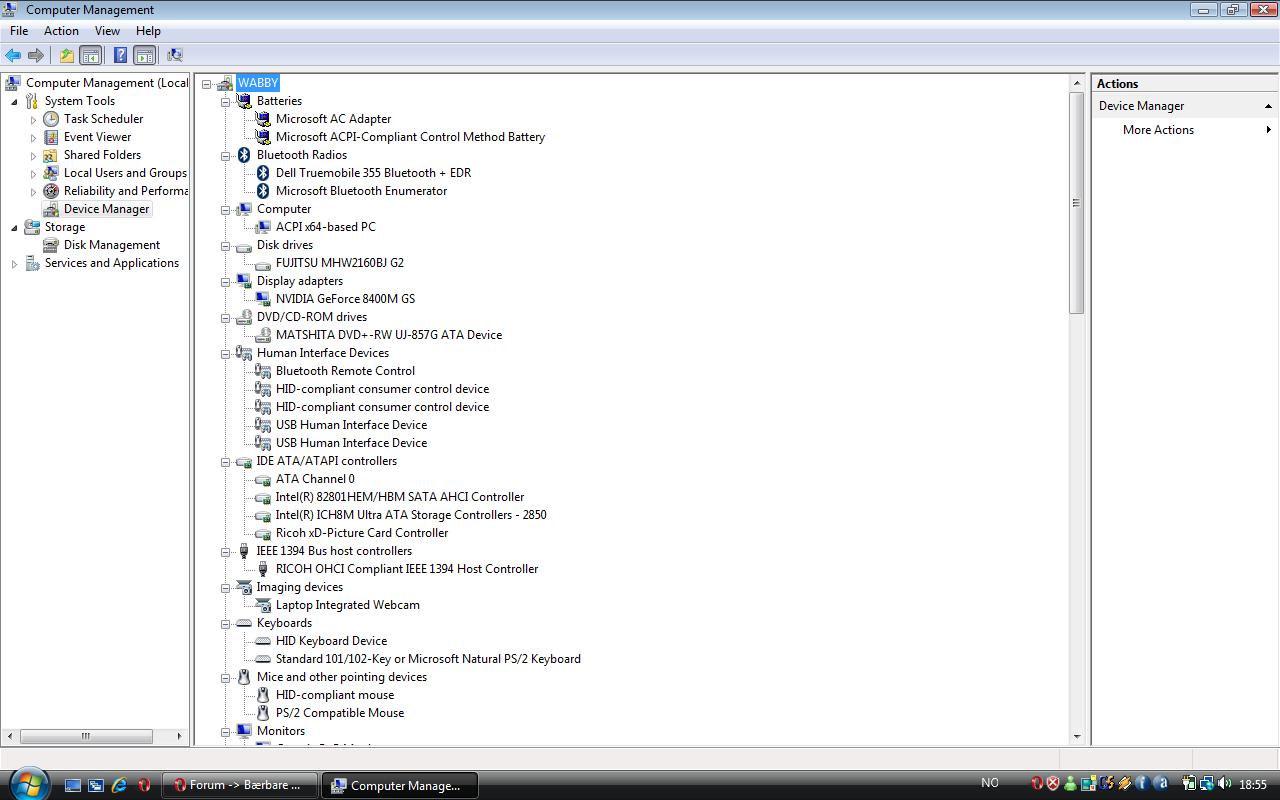Screen dimensions: 1280x800
Task: Open More Actions in Actions pane
Action: pos(1158,130)
